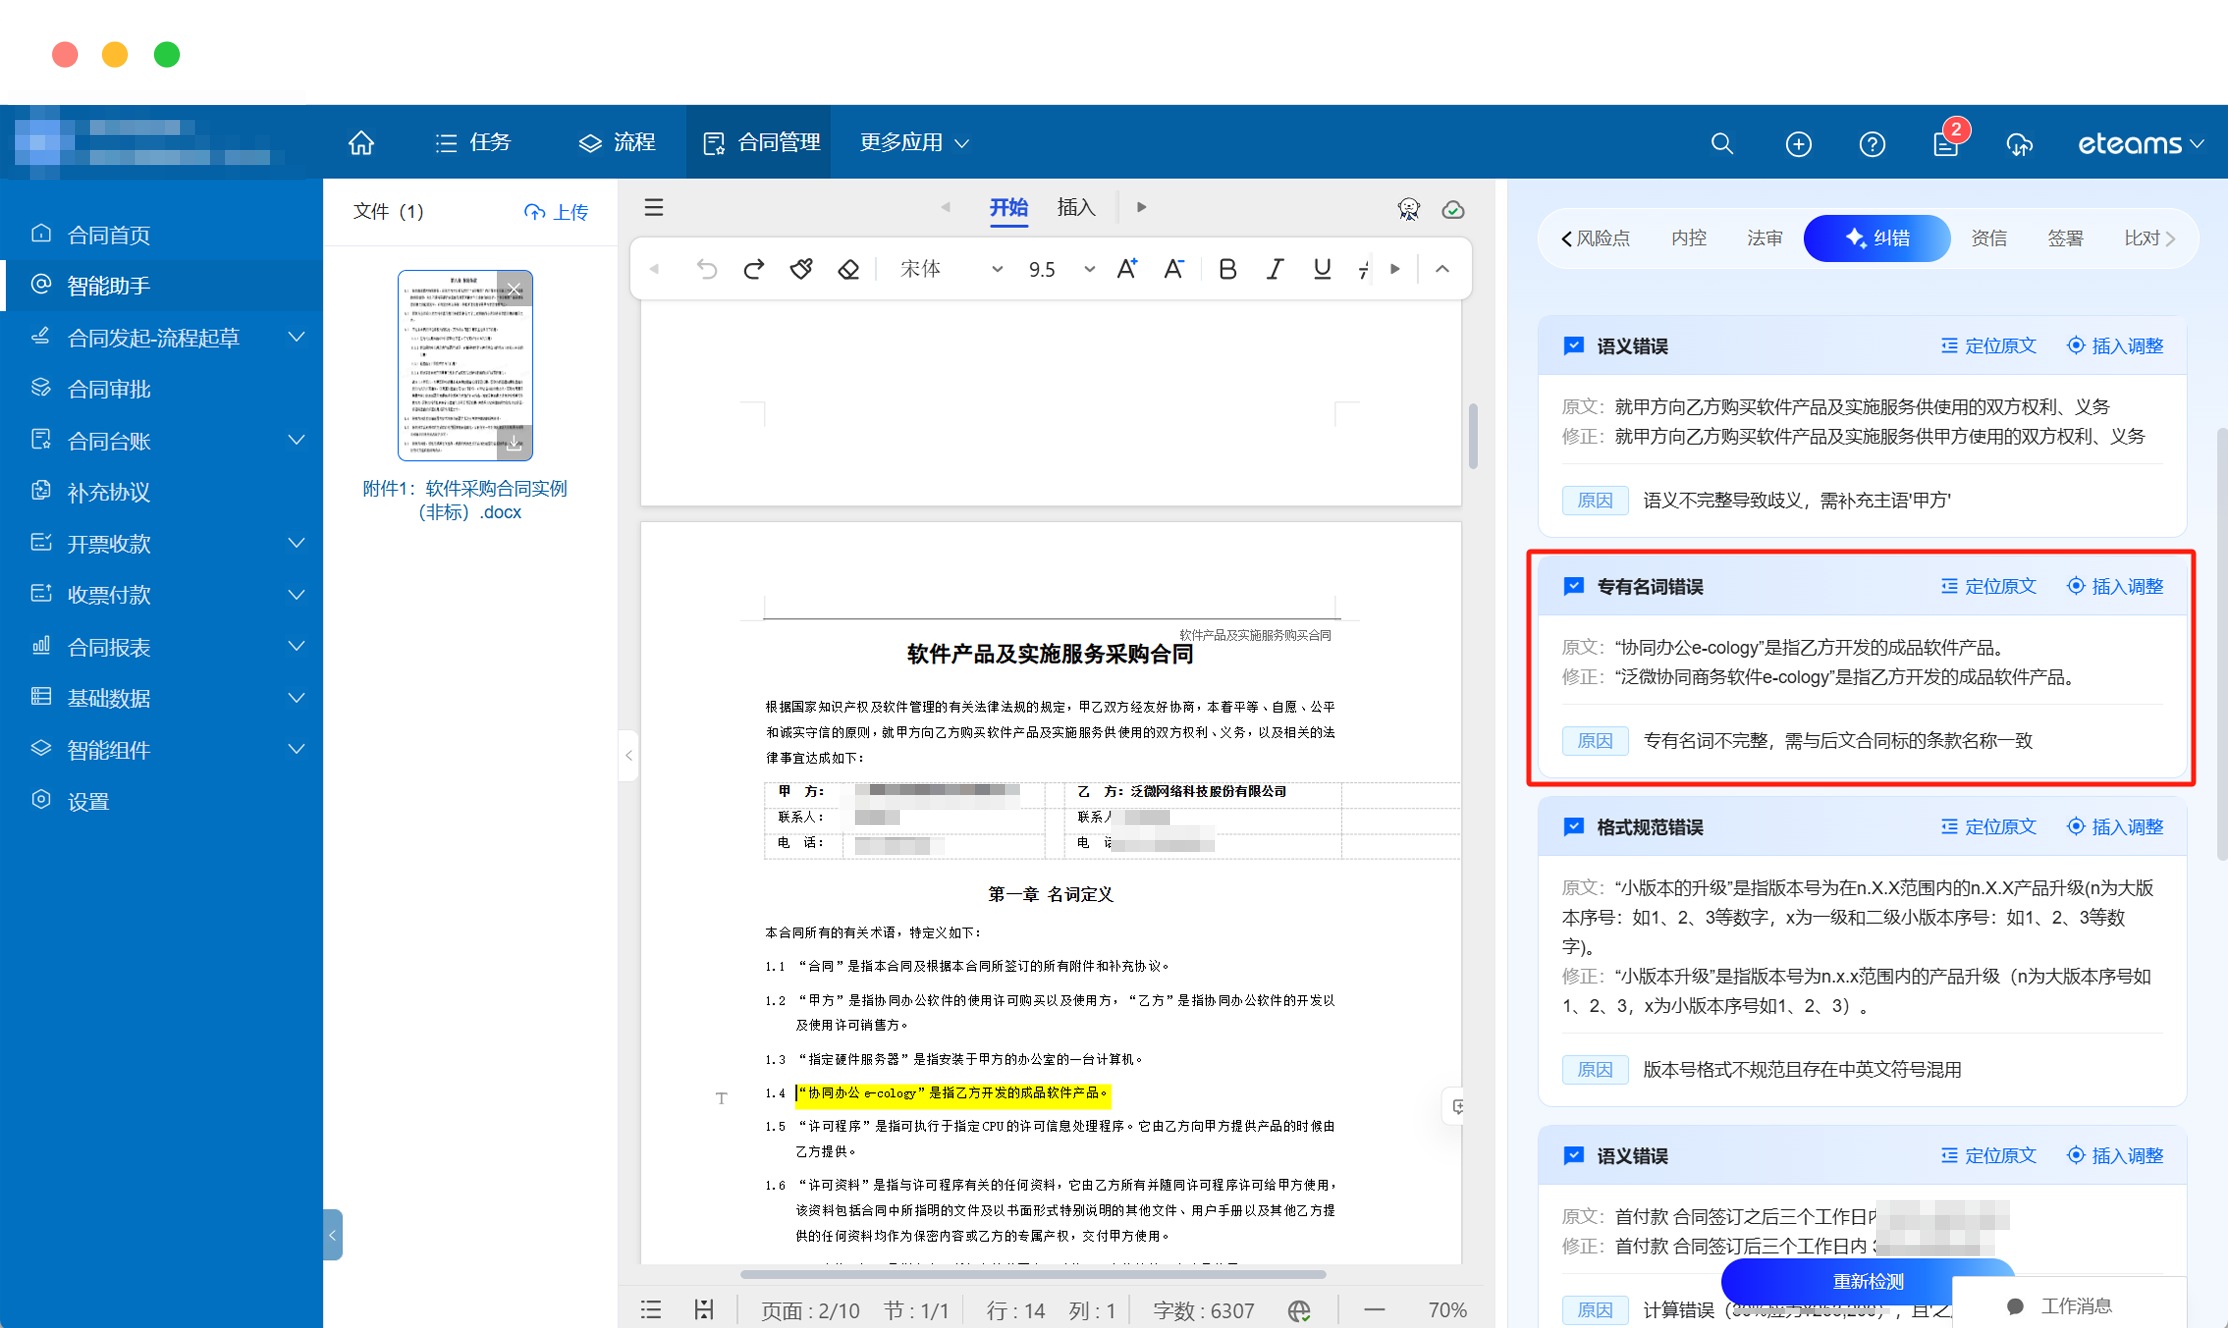Select the 开始 ribbon tab
This screenshot has width=2228, height=1328.
pos(1008,207)
